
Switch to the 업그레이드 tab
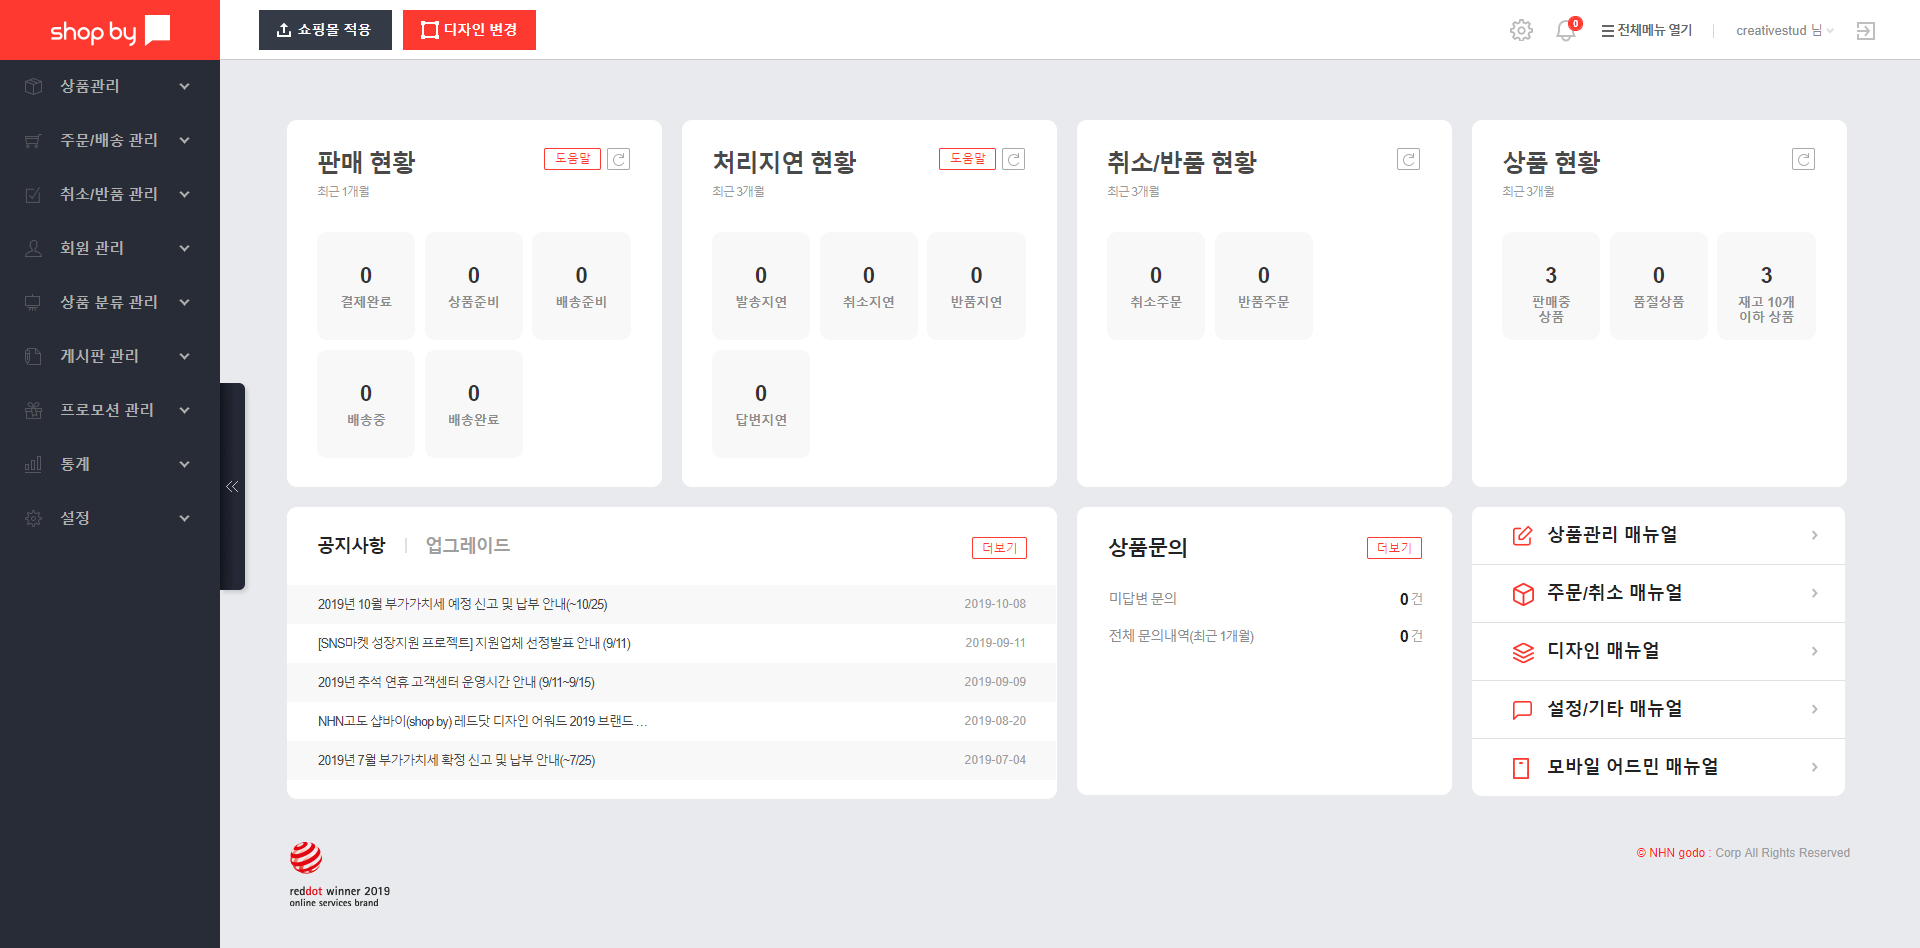point(466,545)
